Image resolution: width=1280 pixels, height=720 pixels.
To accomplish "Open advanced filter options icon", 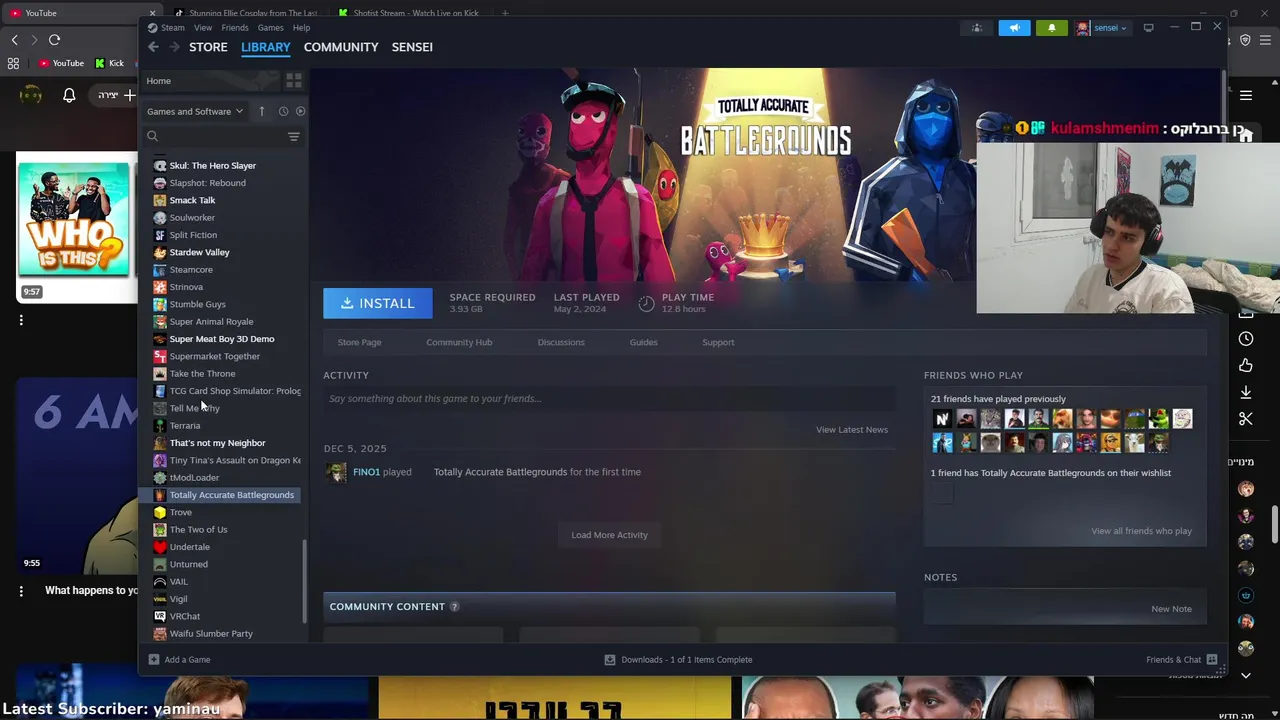I will (294, 136).
